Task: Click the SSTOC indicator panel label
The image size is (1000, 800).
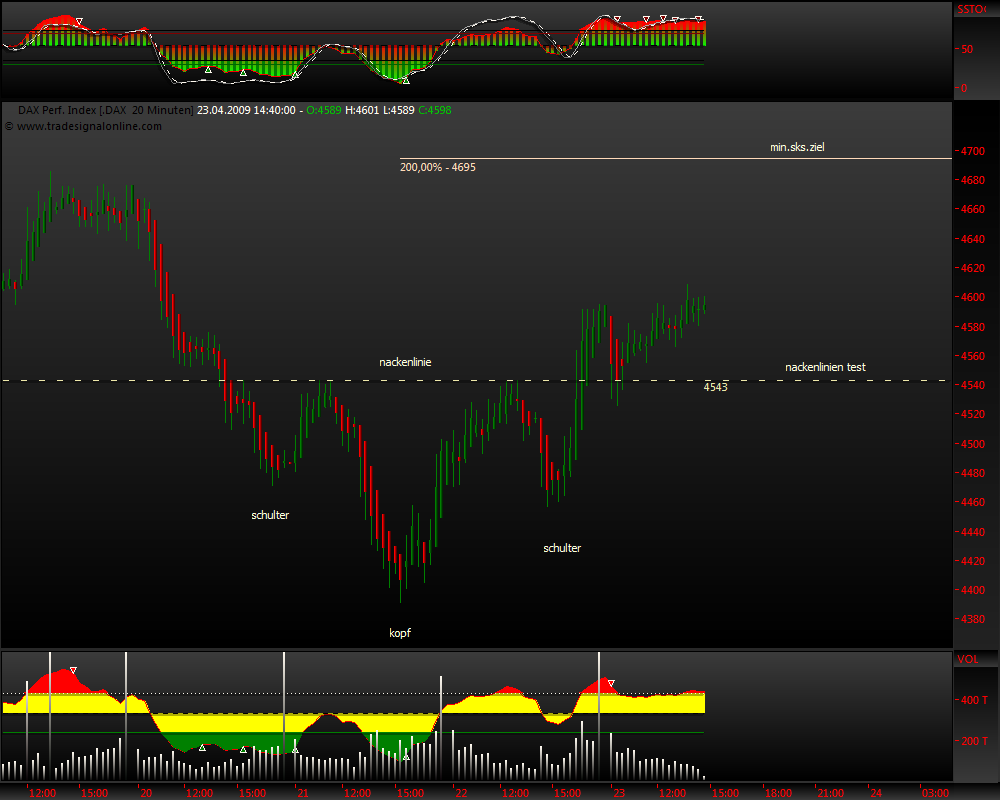Action: click(x=972, y=8)
